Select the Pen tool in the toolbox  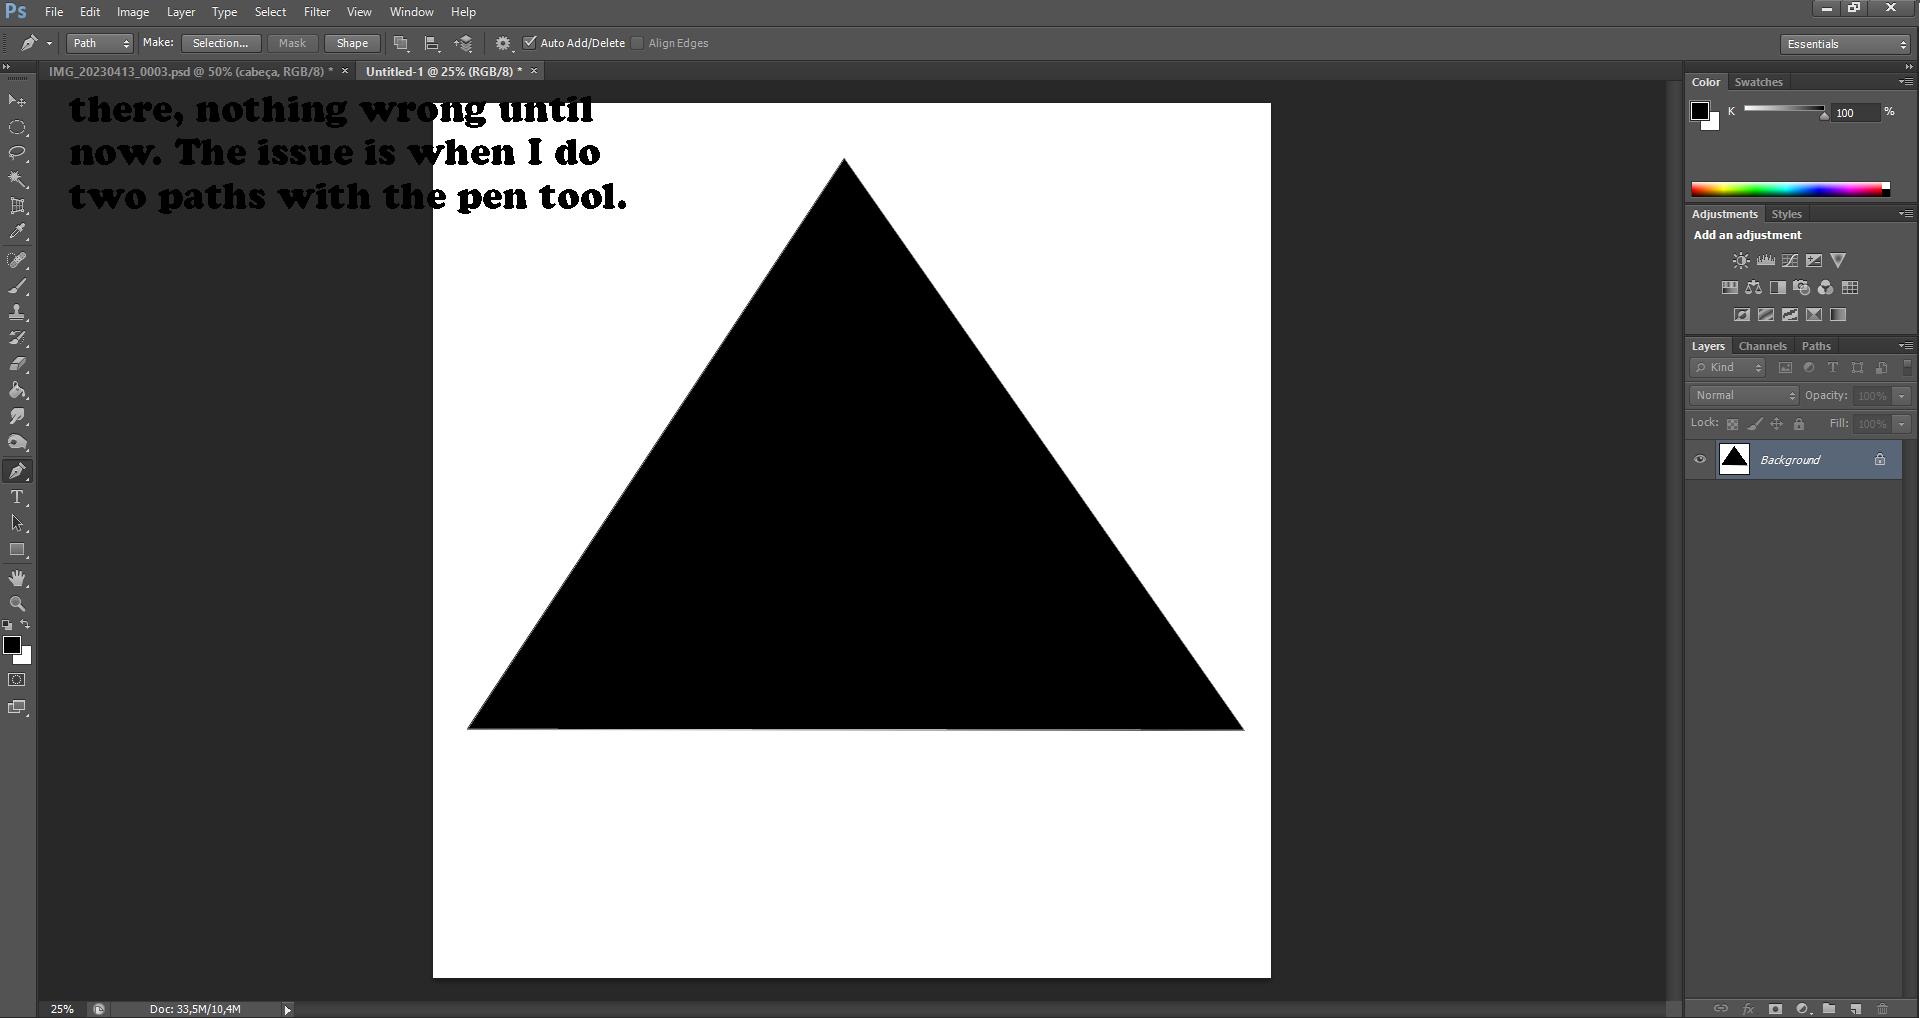tap(17, 471)
